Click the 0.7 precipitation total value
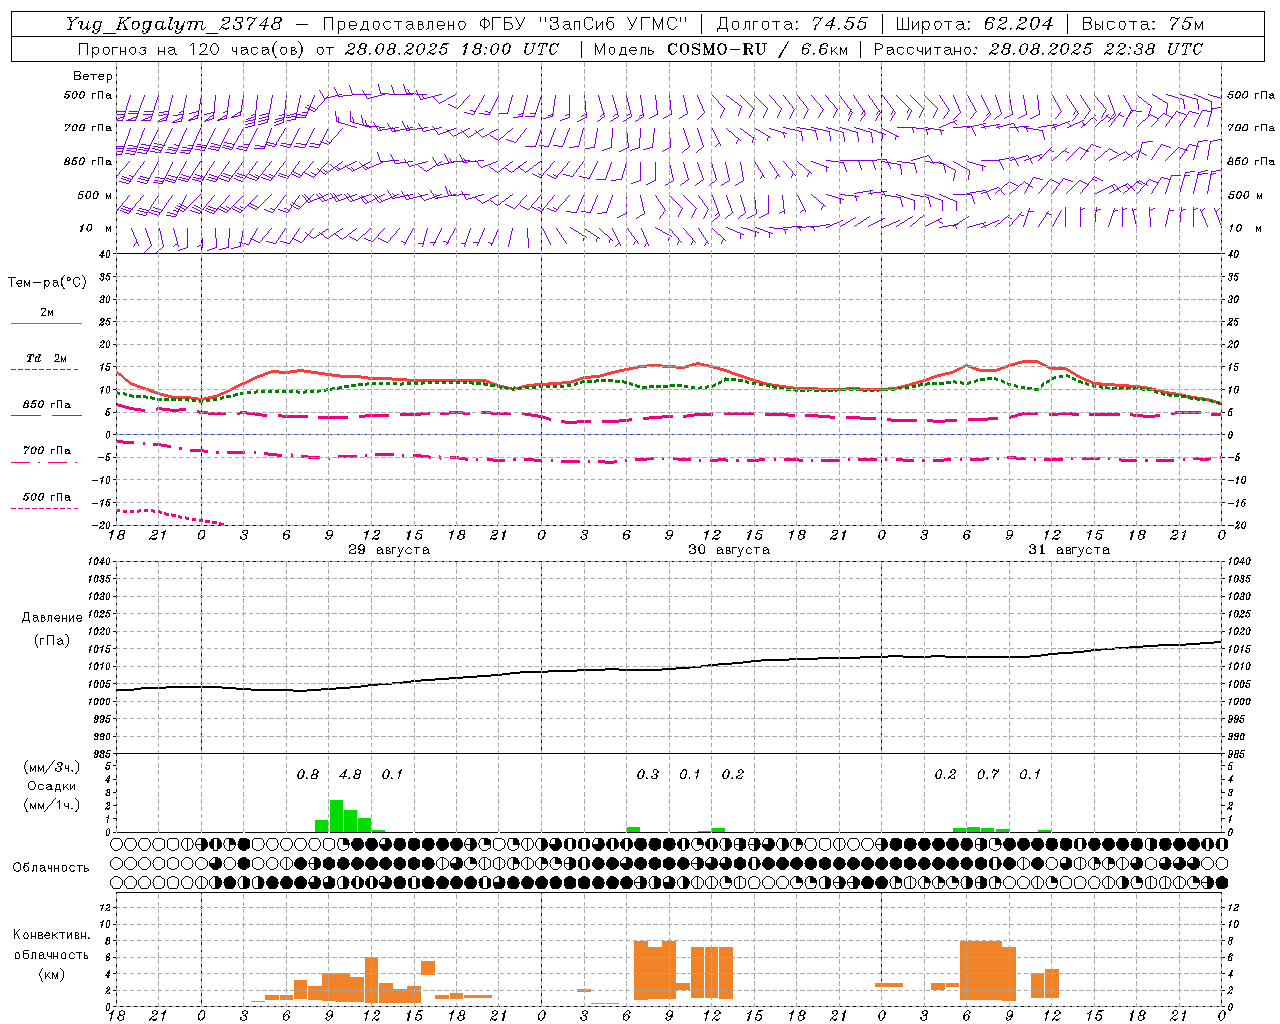The width and height of the screenshot is (1280, 1024). [x=988, y=775]
